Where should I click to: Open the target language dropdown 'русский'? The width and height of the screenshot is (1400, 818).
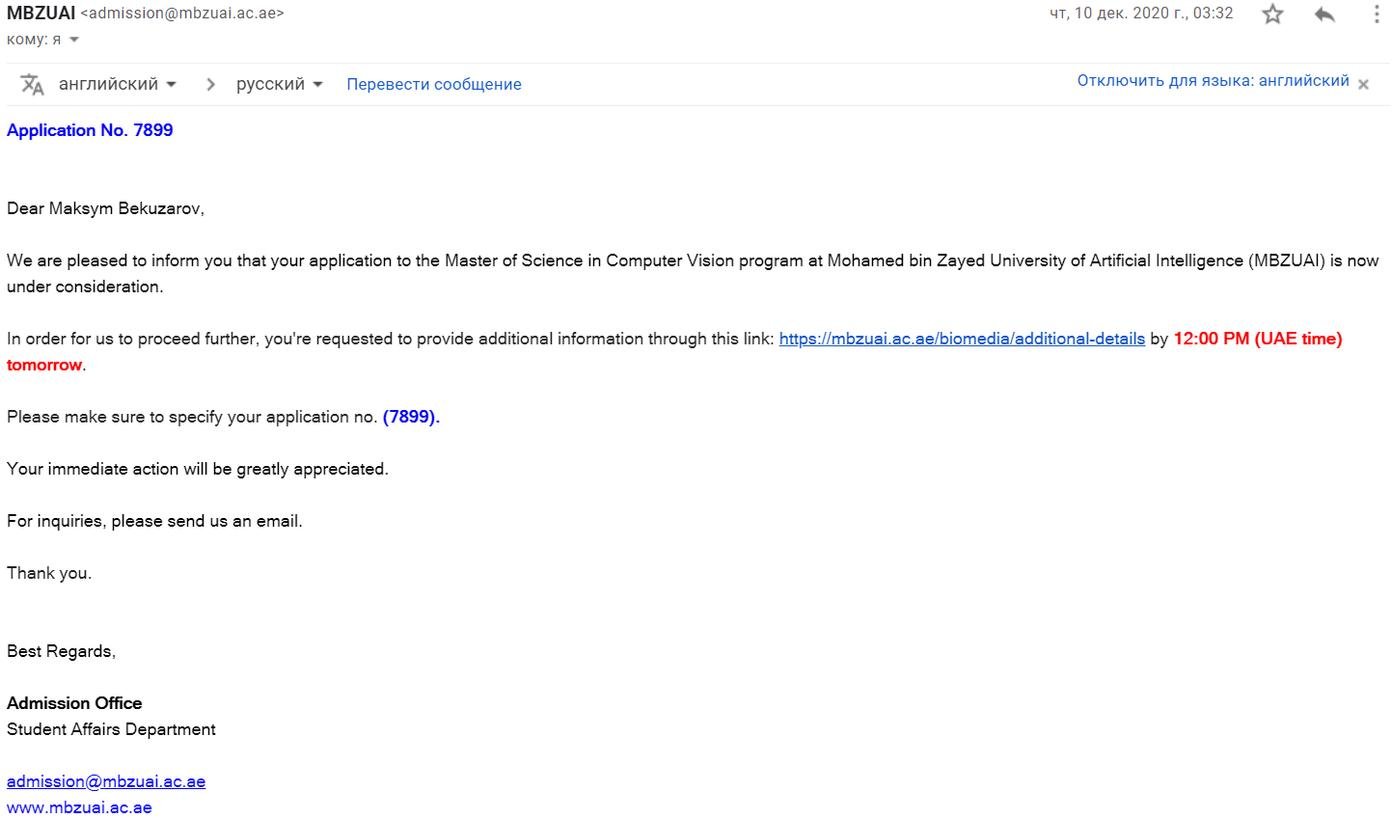279,84
